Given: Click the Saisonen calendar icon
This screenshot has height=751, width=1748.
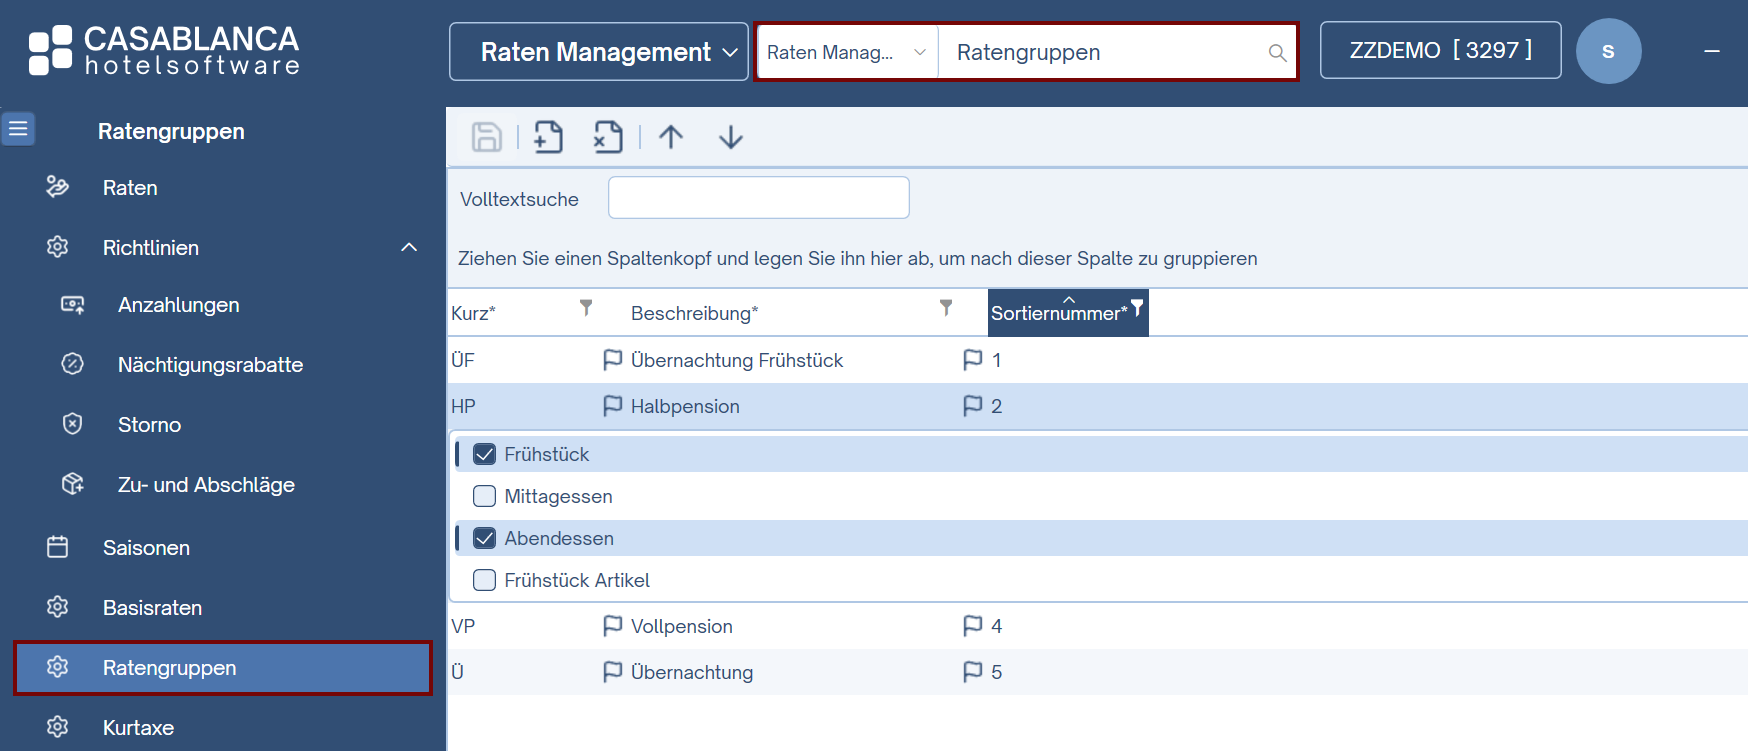Looking at the screenshot, I should click(57, 547).
